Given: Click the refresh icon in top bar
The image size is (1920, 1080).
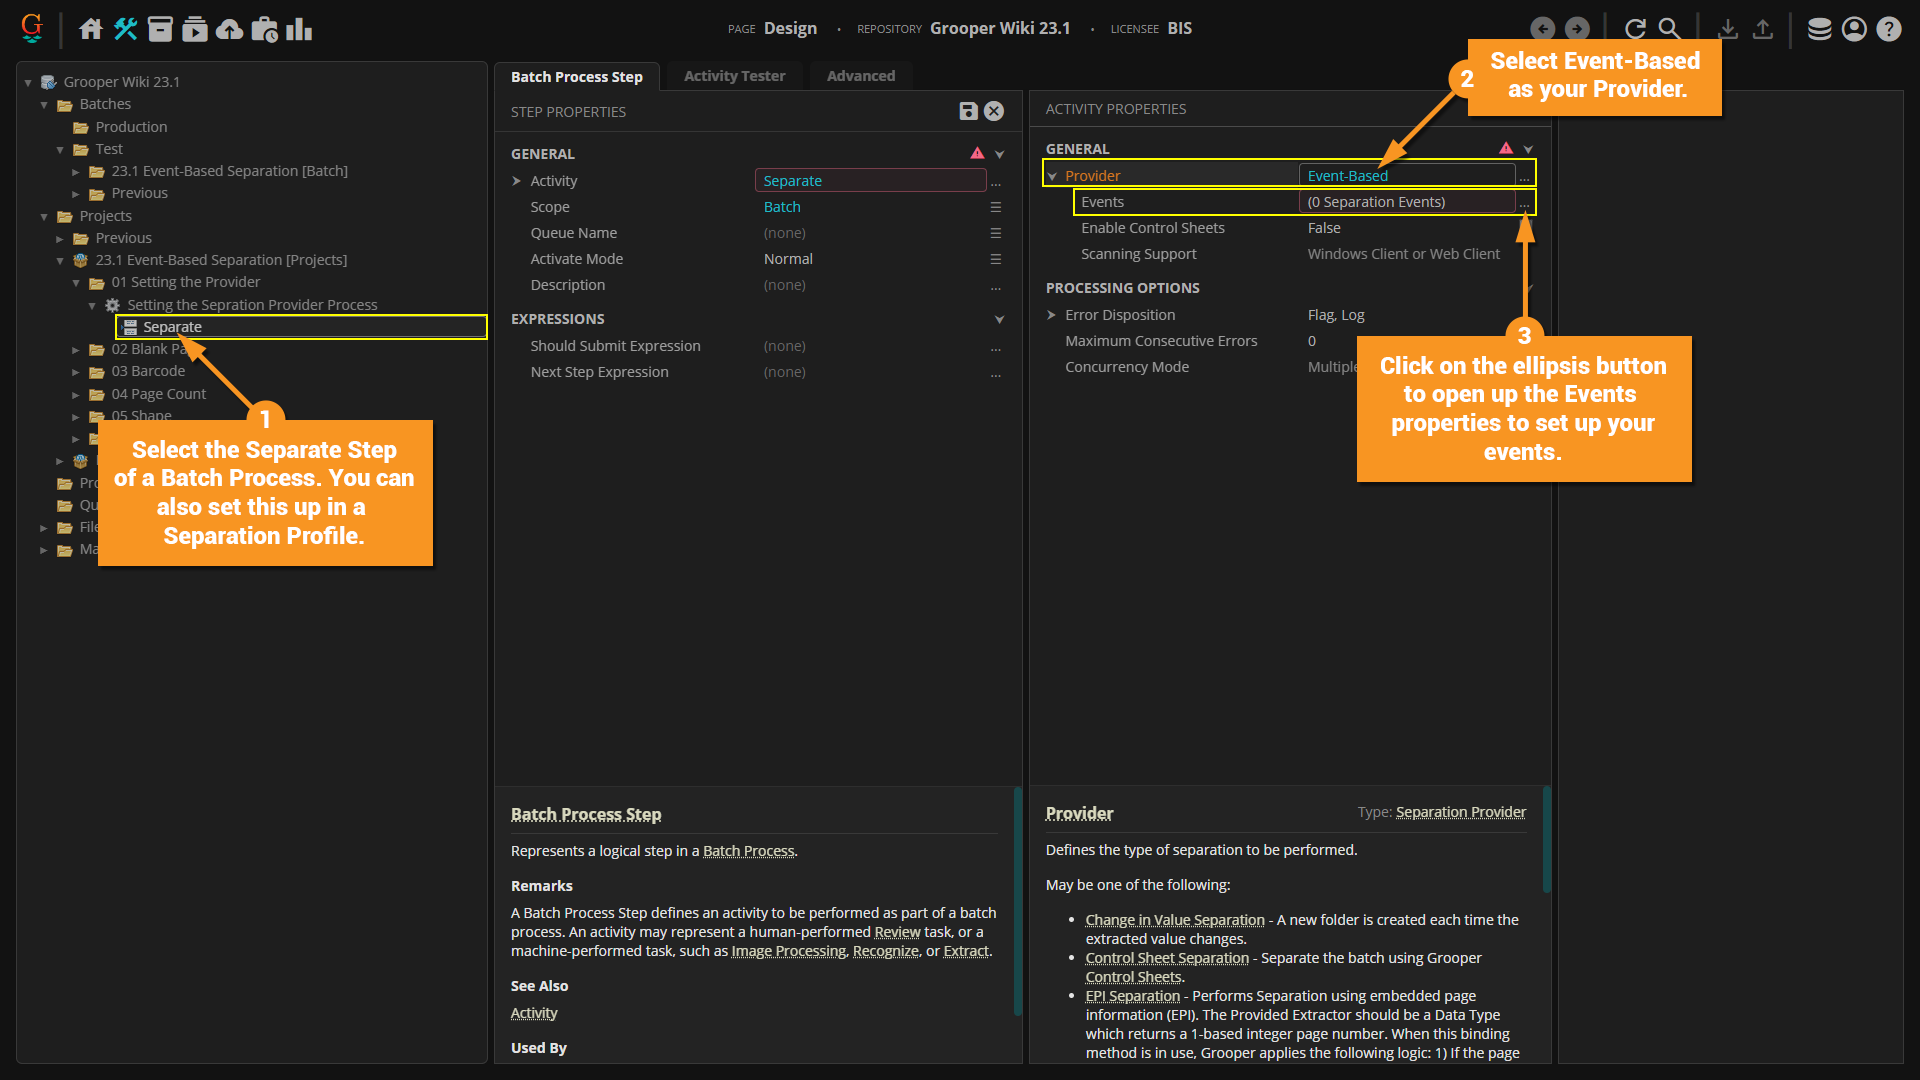Looking at the screenshot, I should click(x=1635, y=29).
